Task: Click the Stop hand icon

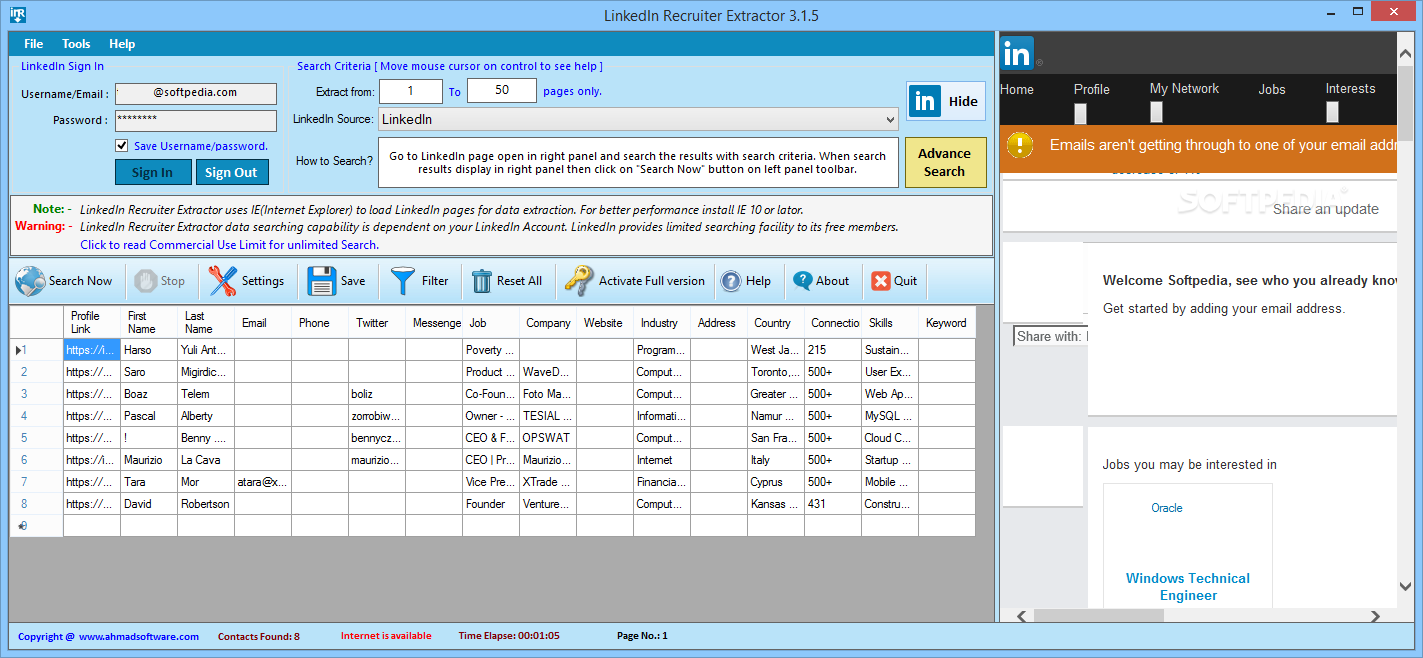Action: [146, 281]
